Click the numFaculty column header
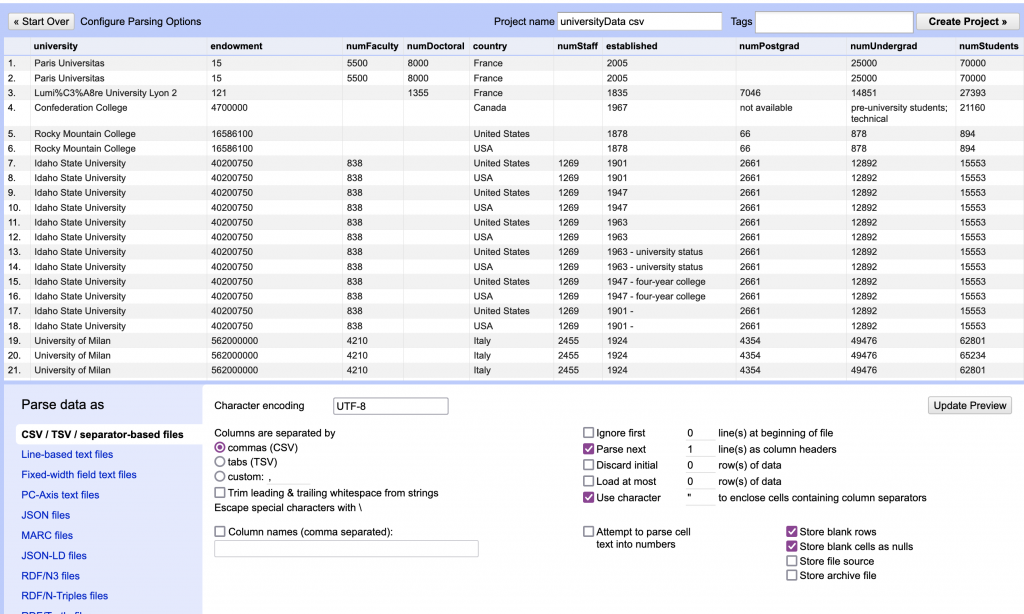The image size is (1024, 614). [372, 46]
